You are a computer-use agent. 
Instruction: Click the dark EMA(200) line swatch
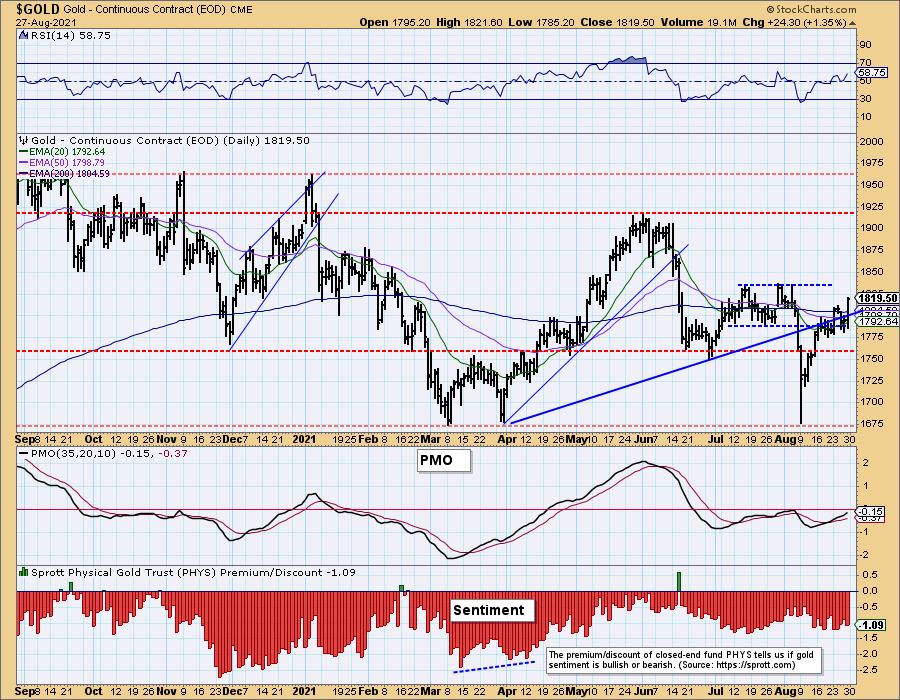click(x=23, y=173)
